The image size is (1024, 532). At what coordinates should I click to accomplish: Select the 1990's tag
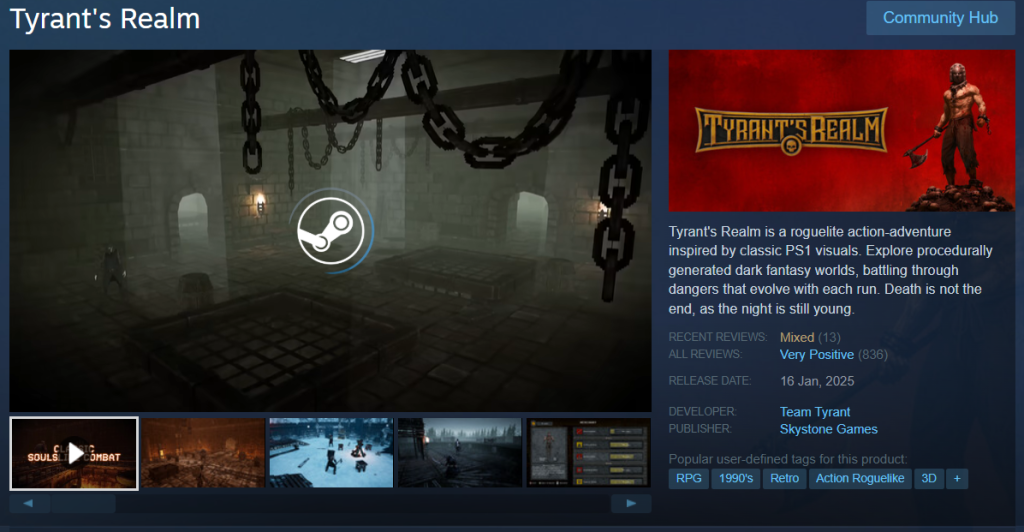coord(735,478)
